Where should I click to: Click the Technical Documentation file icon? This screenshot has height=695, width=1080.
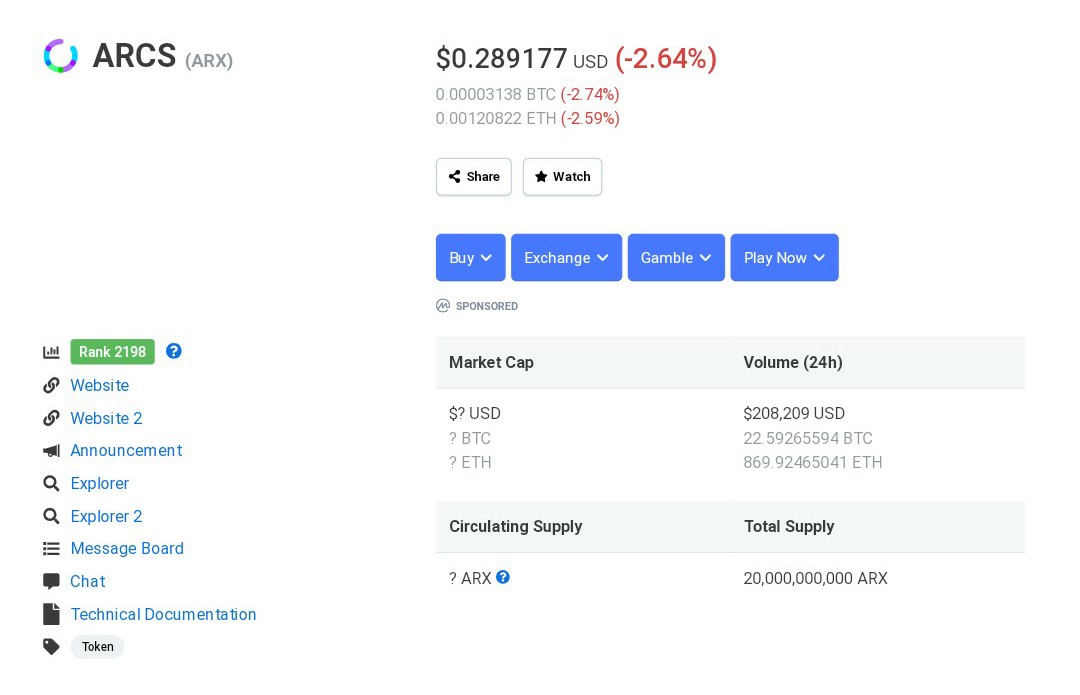pyautogui.click(x=51, y=614)
